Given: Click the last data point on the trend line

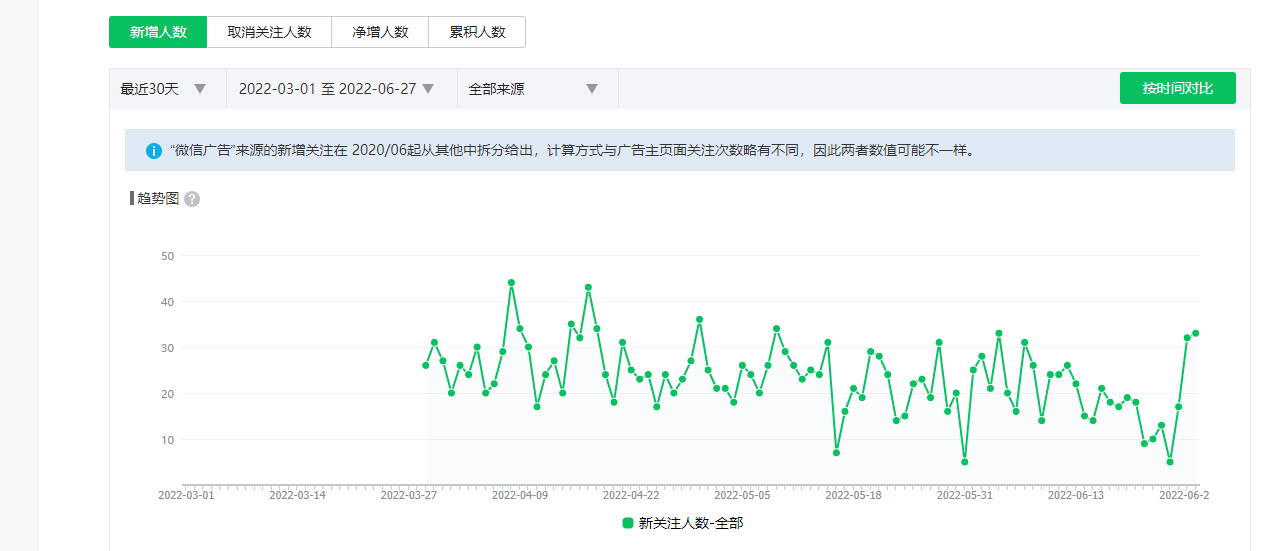Looking at the screenshot, I should 1195,333.
